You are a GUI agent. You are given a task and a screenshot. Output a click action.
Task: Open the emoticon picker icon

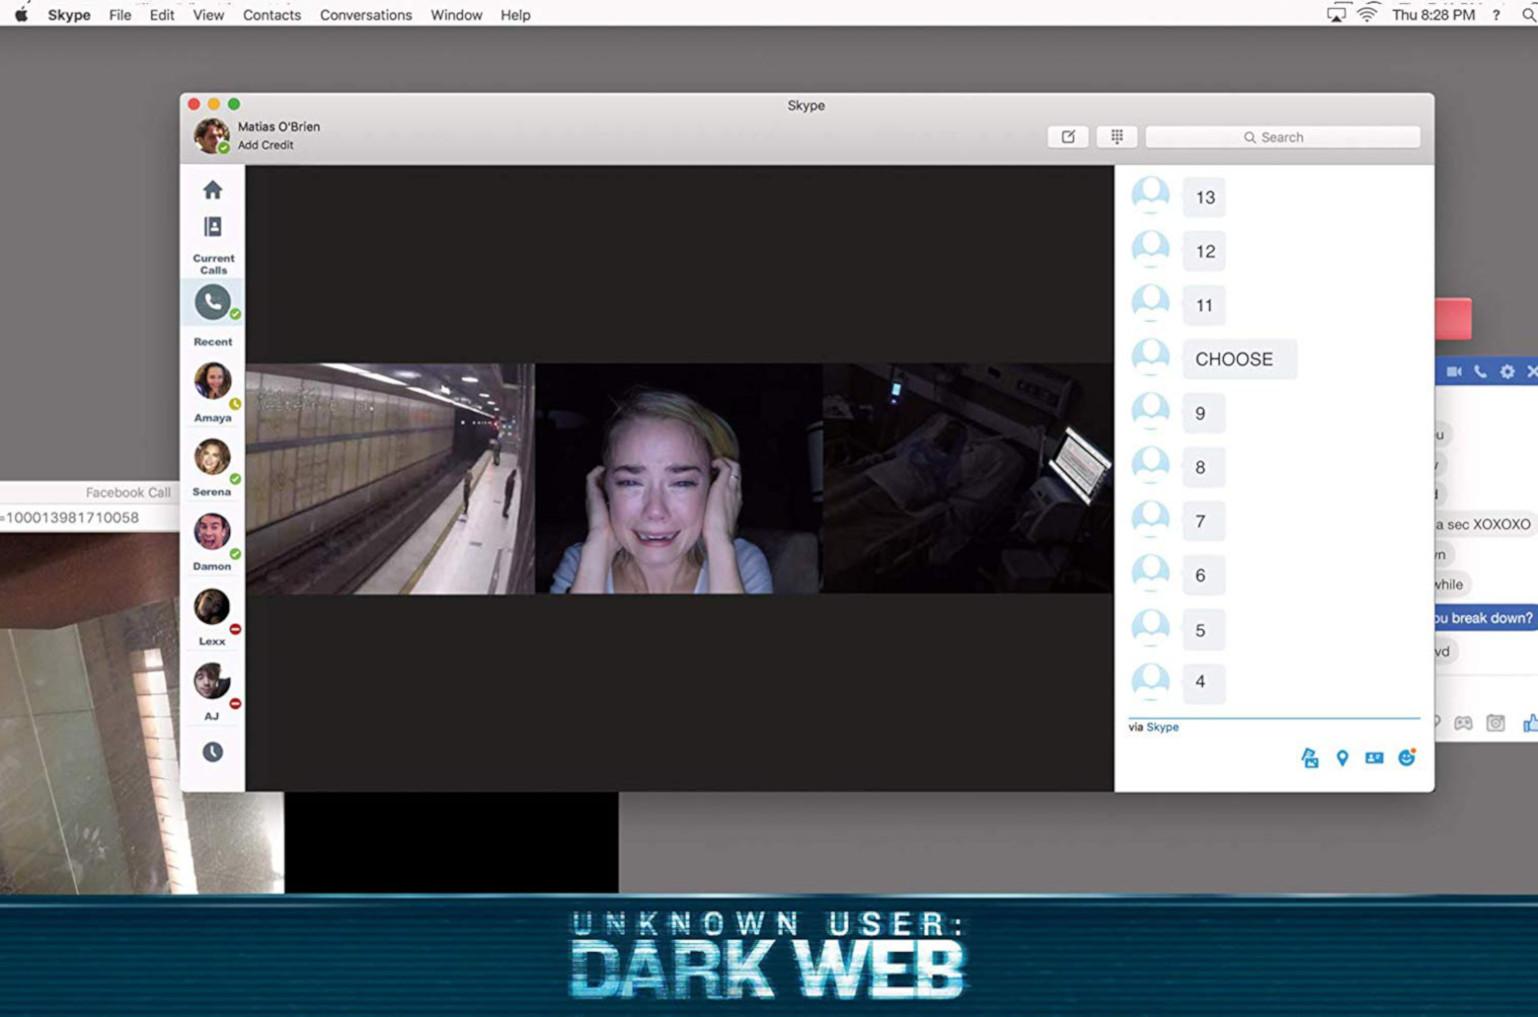1407,757
